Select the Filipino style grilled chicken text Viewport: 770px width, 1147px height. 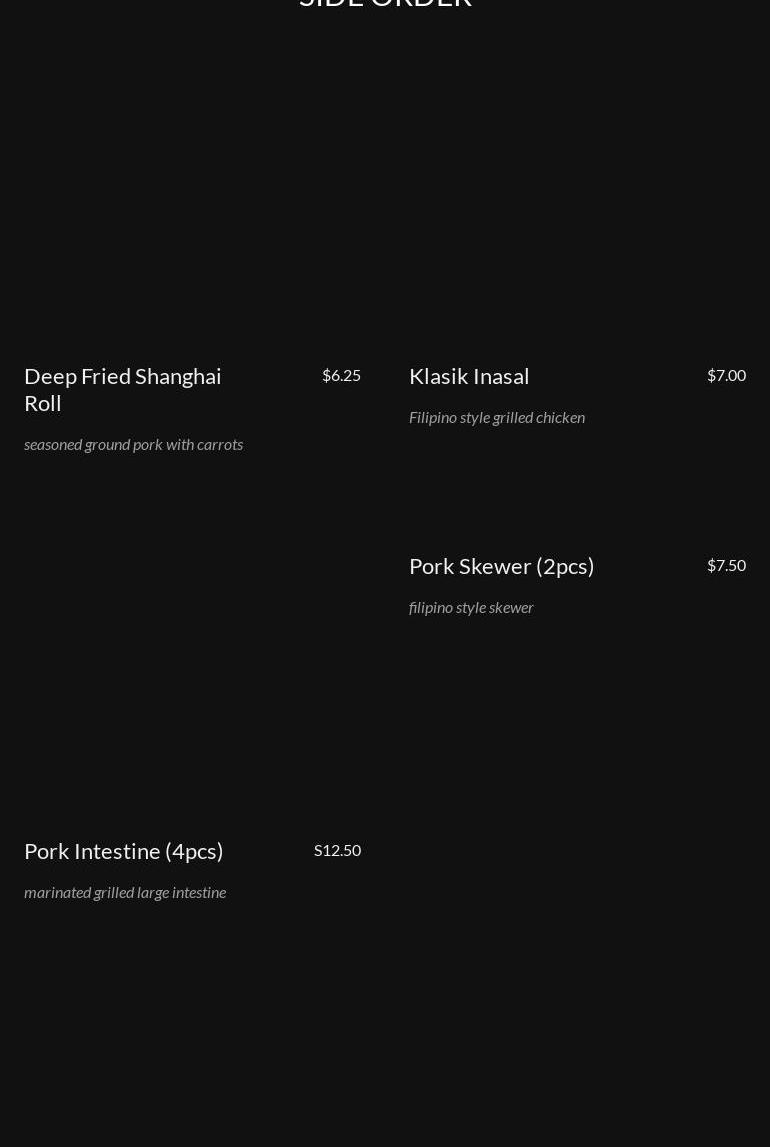point(497,418)
